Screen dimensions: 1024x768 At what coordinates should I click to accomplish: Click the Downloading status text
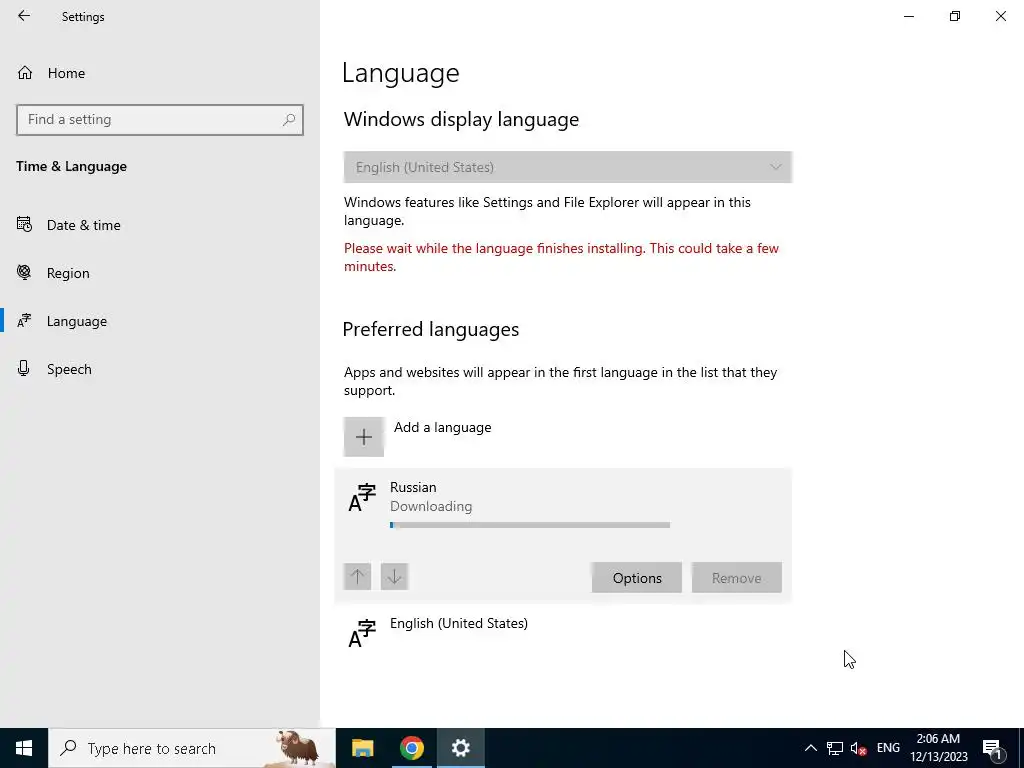431,507
